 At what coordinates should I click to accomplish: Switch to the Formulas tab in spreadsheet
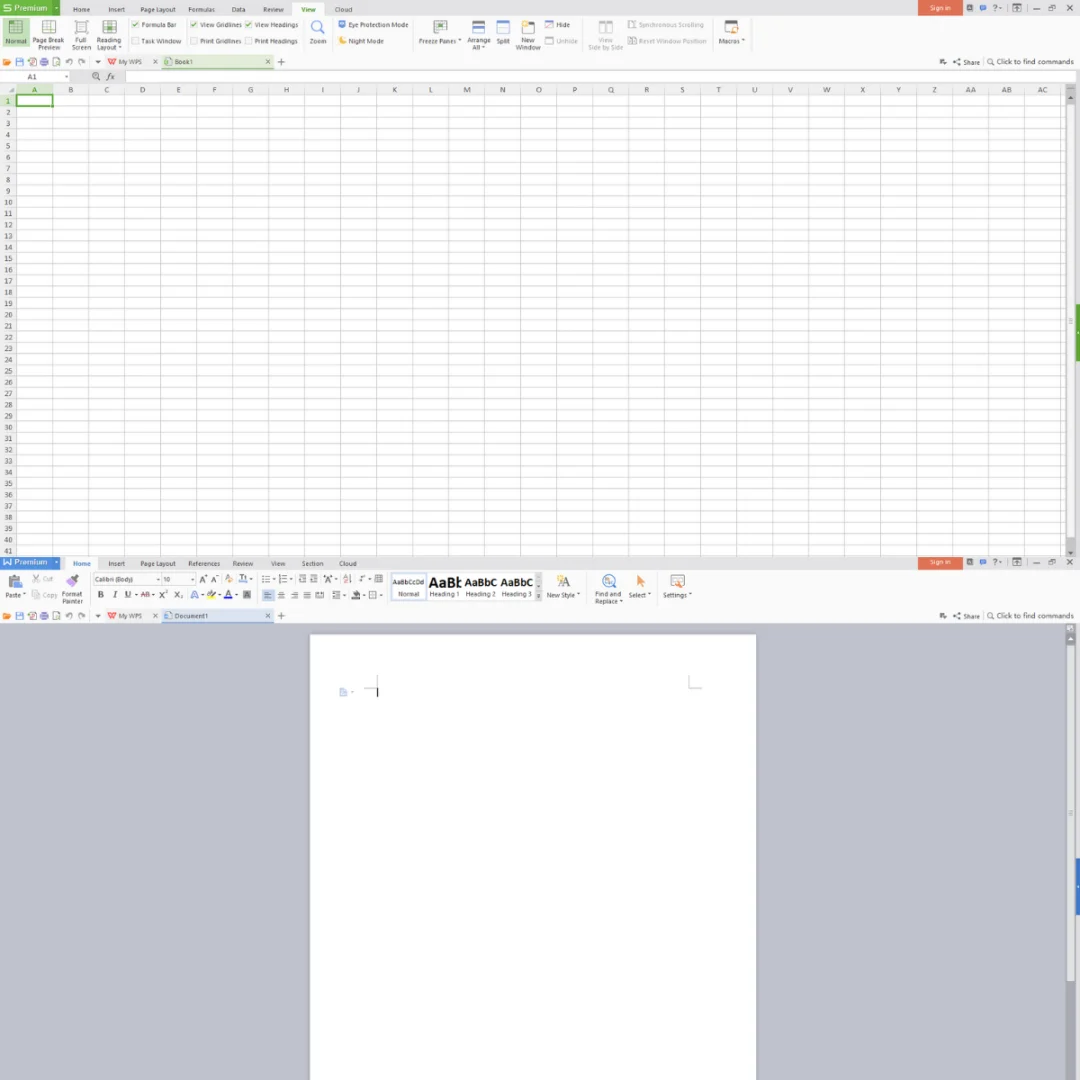[x=201, y=9]
